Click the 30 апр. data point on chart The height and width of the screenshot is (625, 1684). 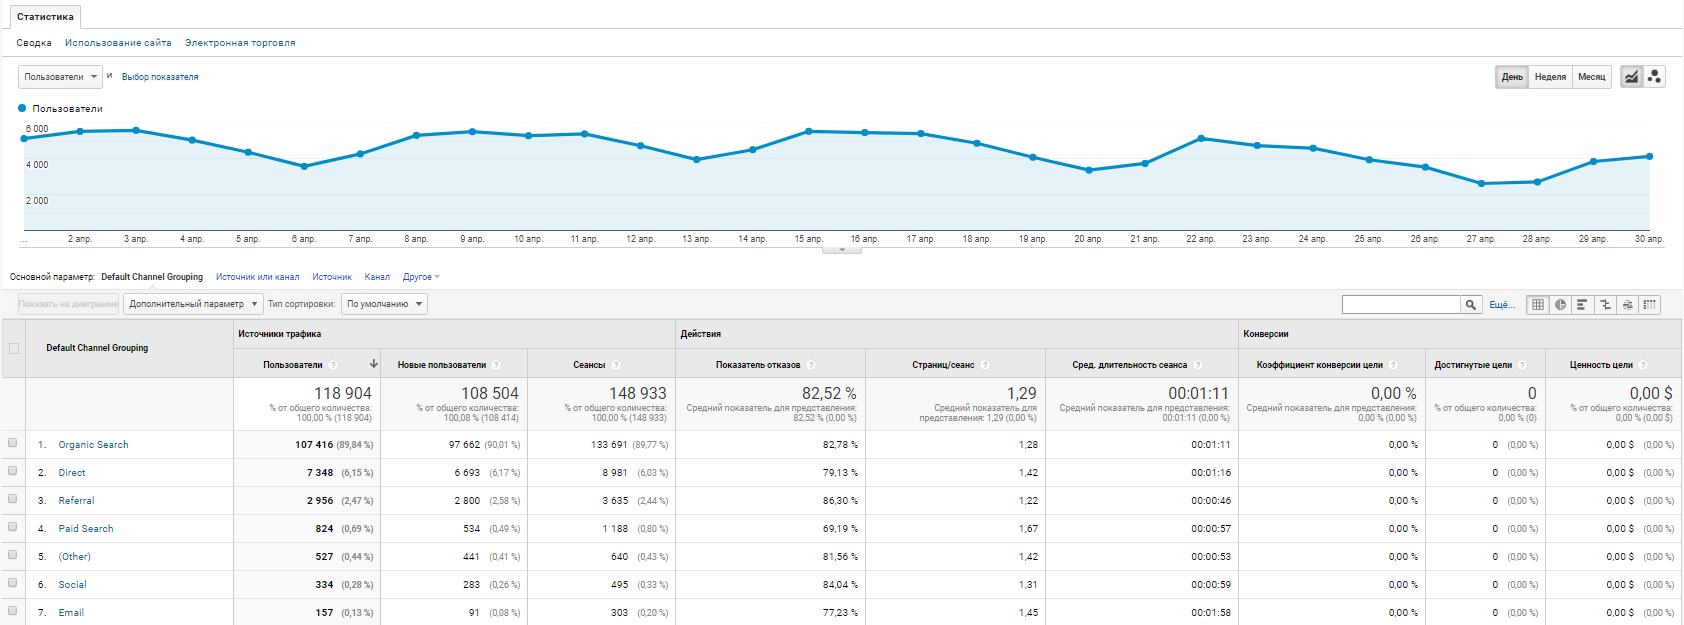point(1649,156)
